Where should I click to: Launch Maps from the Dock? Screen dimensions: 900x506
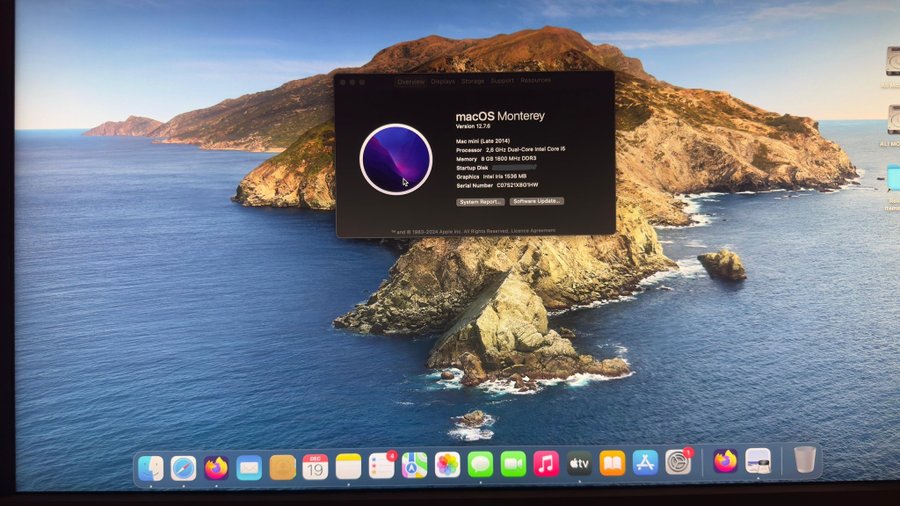[414, 465]
